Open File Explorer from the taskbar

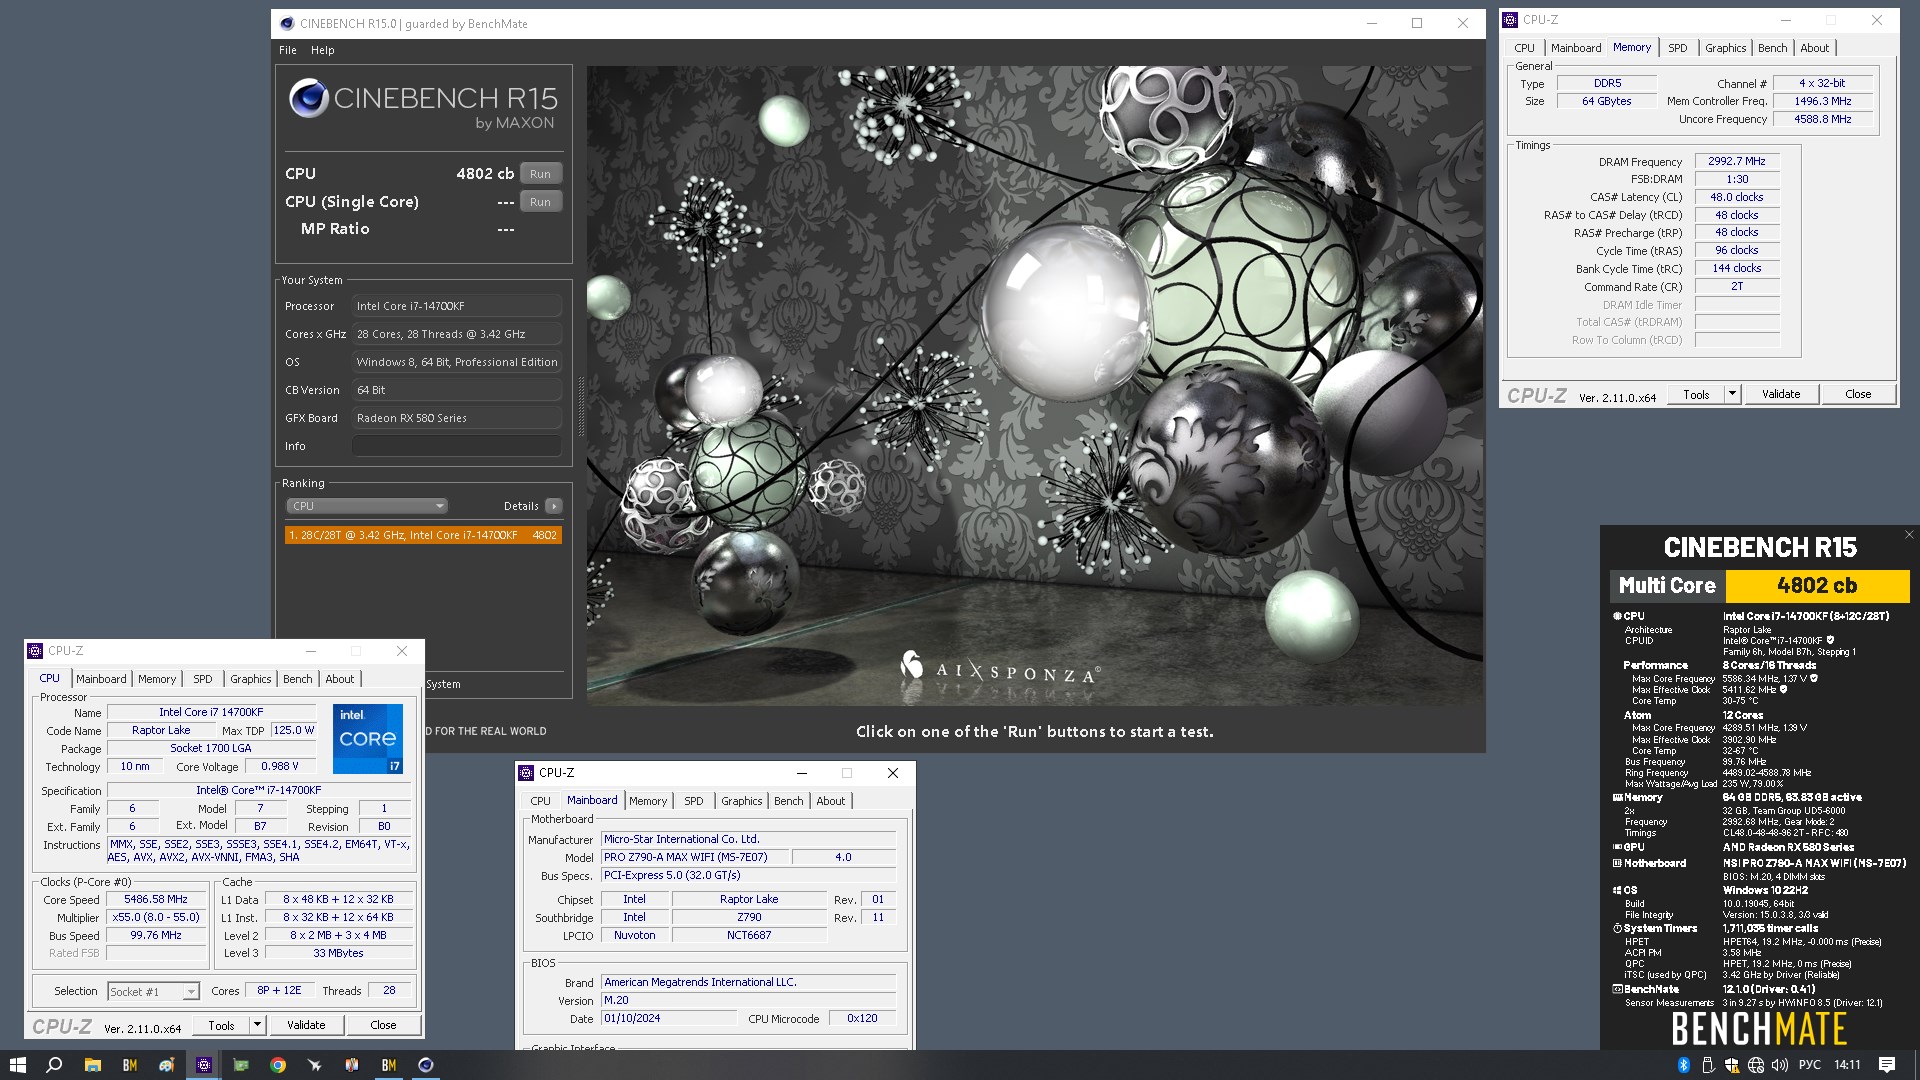click(92, 1065)
